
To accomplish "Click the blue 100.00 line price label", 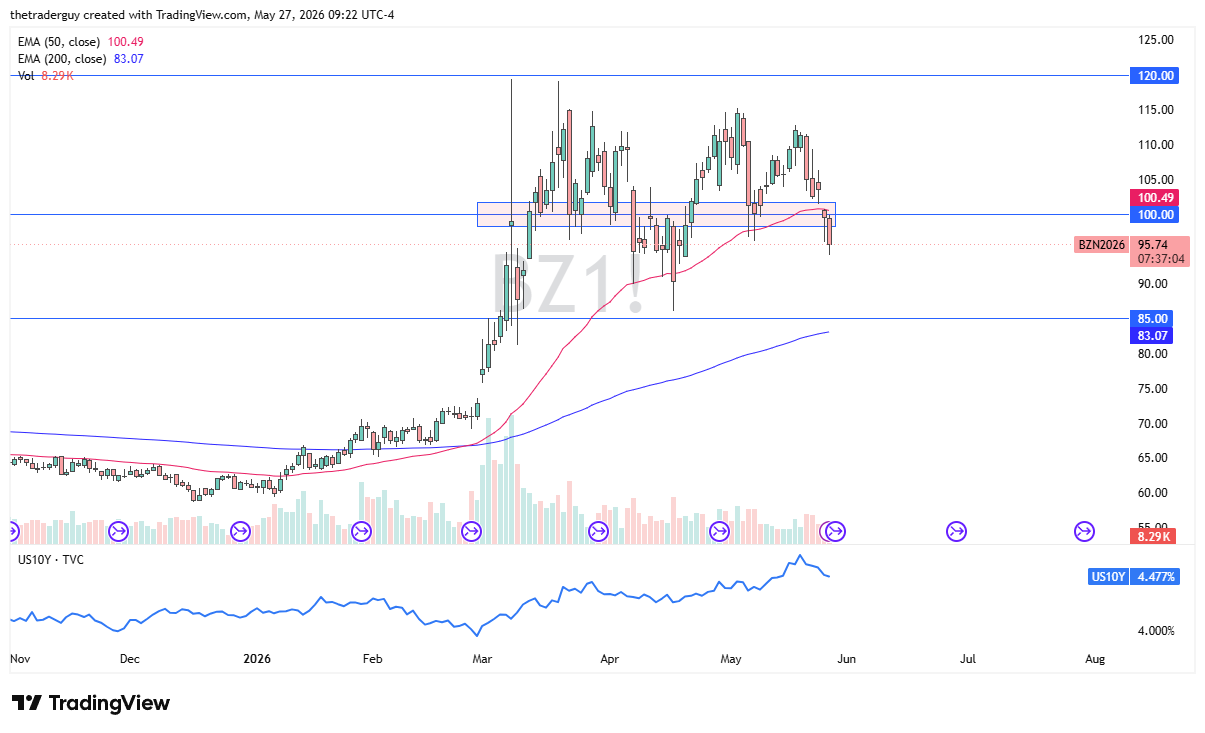I will pyautogui.click(x=1153, y=215).
